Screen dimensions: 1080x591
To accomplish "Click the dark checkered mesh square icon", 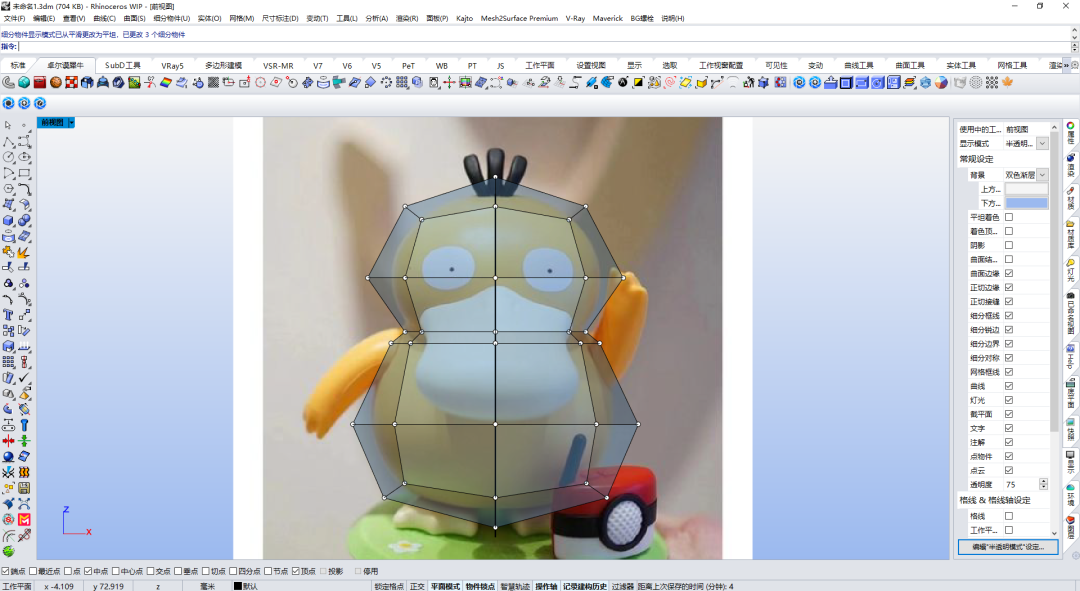I will point(214,83).
